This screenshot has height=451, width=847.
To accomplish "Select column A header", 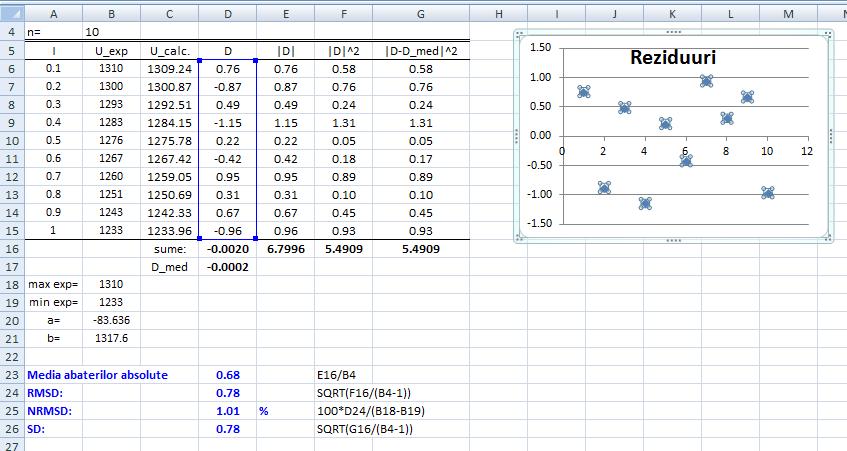I will pyautogui.click(x=53, y=14).
